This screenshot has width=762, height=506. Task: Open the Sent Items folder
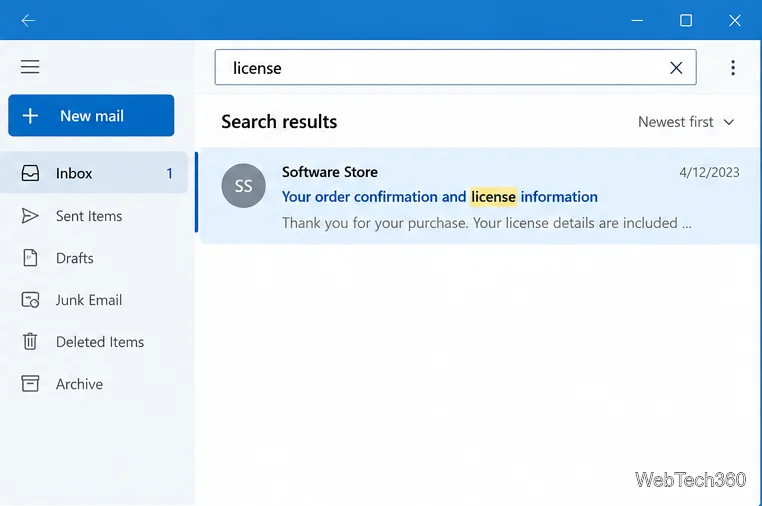(x=94, y=216)
